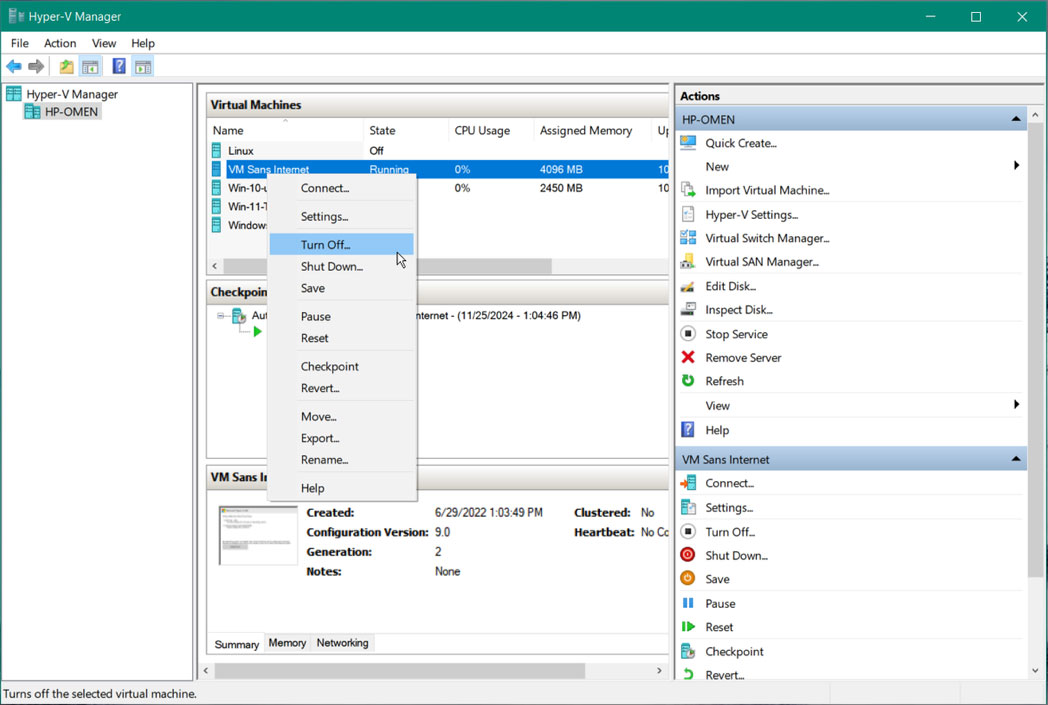
Task: Click green Reset icon in Actions pane
Action: coord(688,627)
